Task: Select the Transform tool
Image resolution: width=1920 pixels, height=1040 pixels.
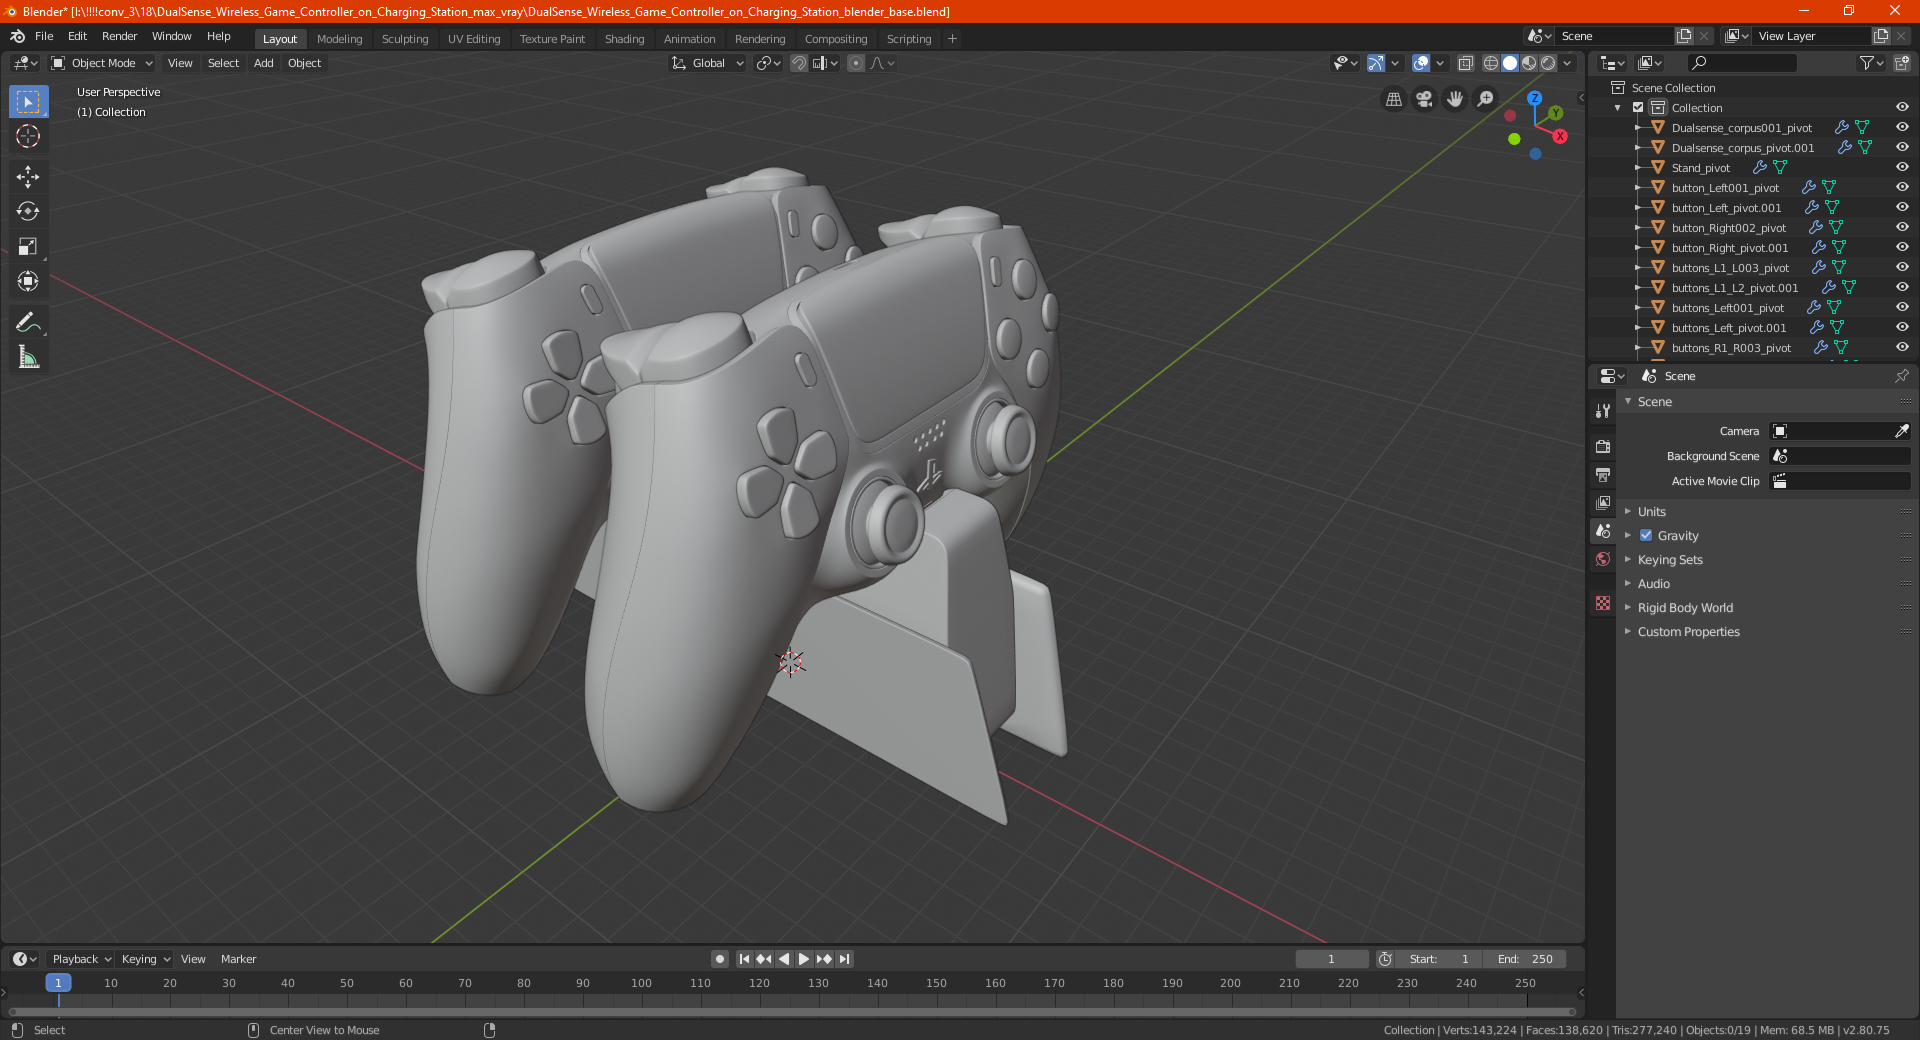Action: pos(28,281)
